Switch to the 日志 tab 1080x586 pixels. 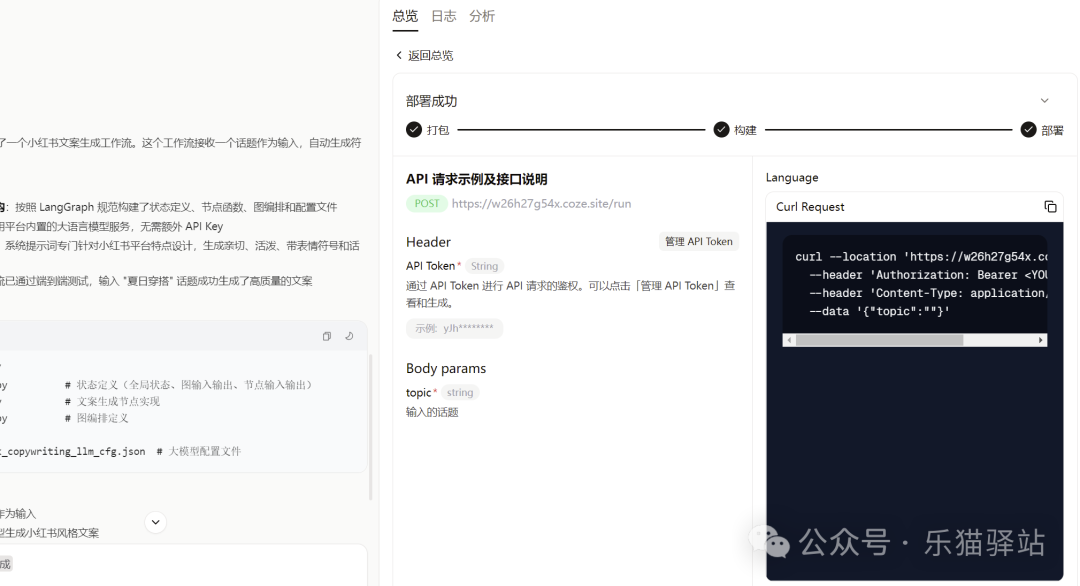tap(443, 16)
